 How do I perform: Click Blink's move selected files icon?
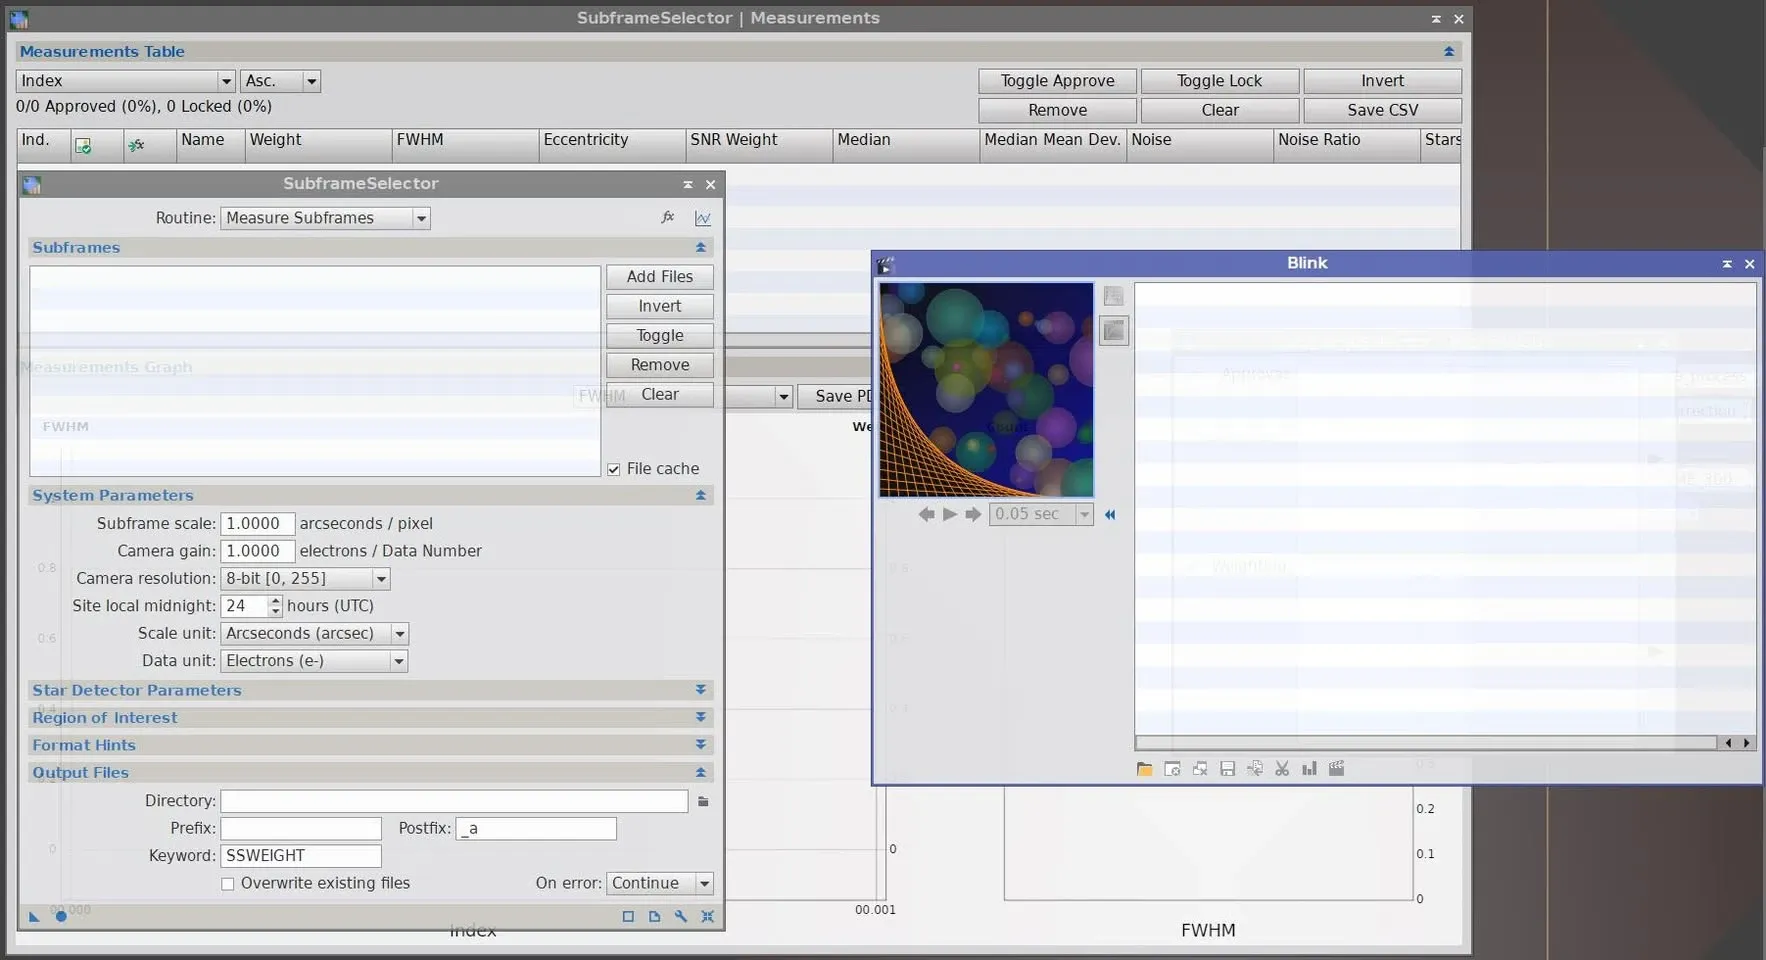[x=1254, y=768]
